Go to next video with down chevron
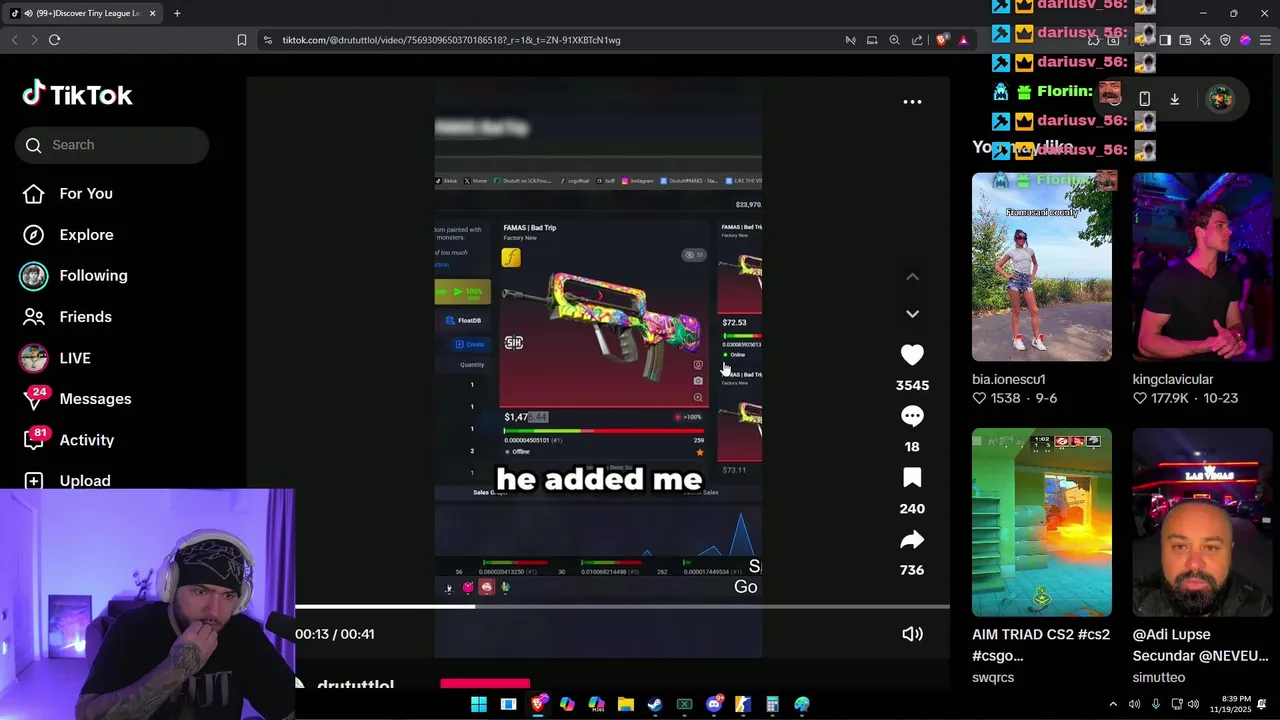The width and height of the screenshot is (1280, 720). (912, 314)
